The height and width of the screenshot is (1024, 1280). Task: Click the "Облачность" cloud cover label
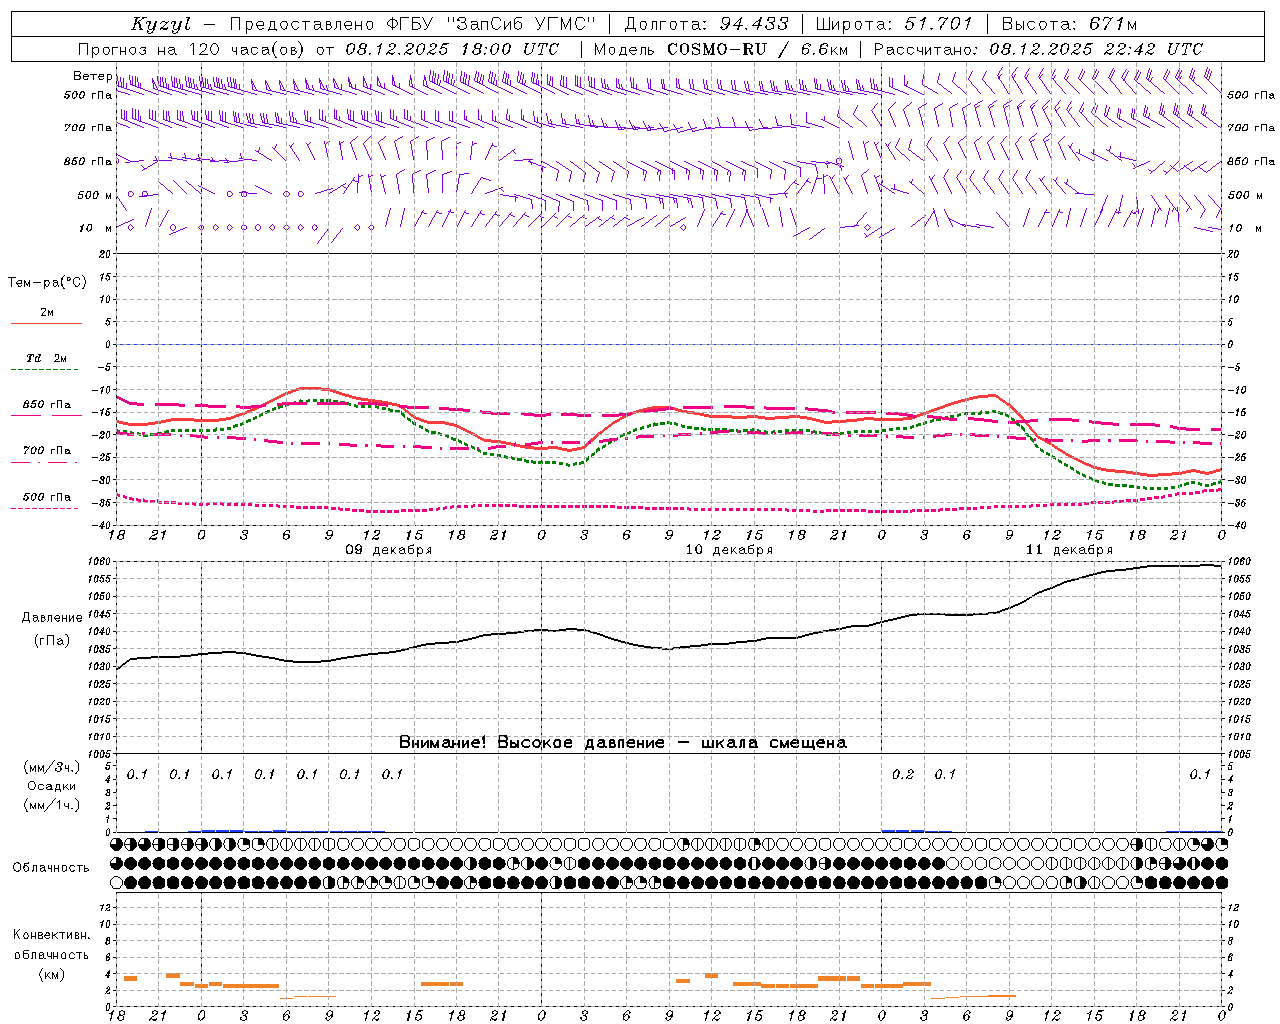coord(51,867)
